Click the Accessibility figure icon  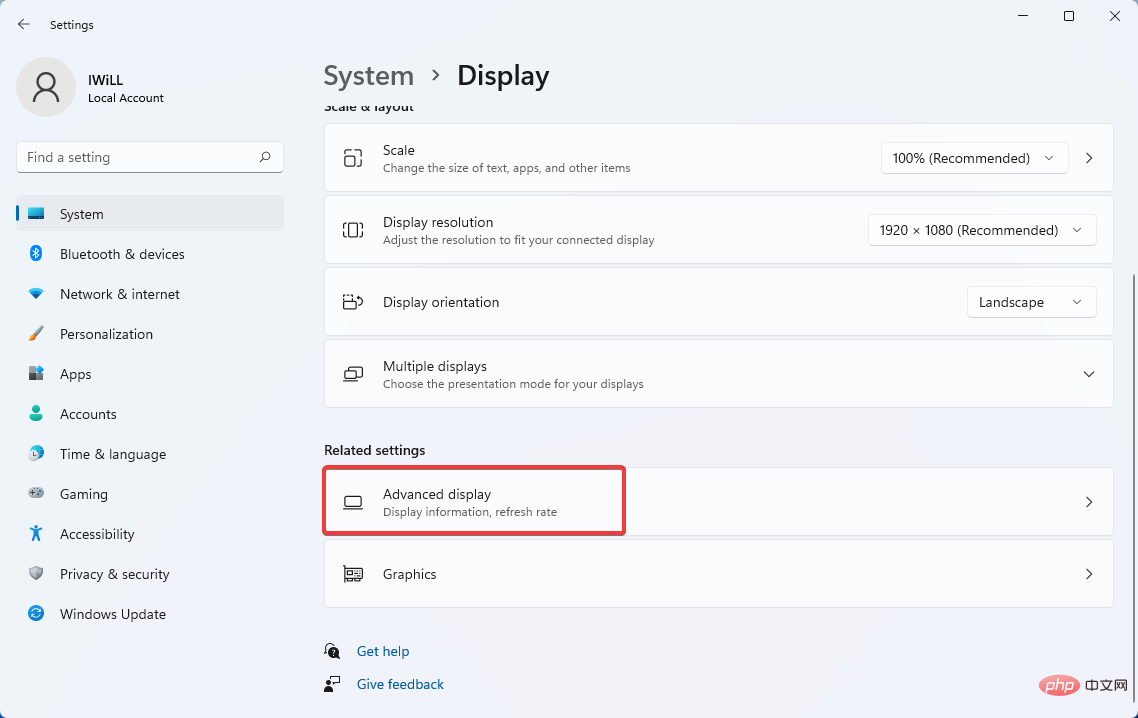tap(36, 533)
